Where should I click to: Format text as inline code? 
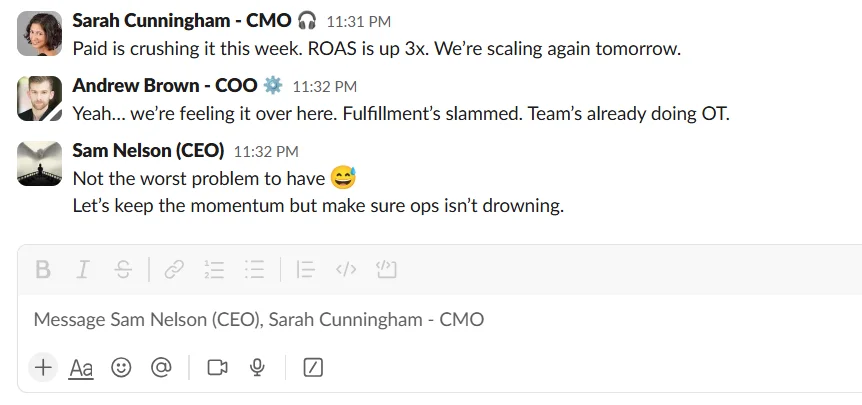point(346,270)
